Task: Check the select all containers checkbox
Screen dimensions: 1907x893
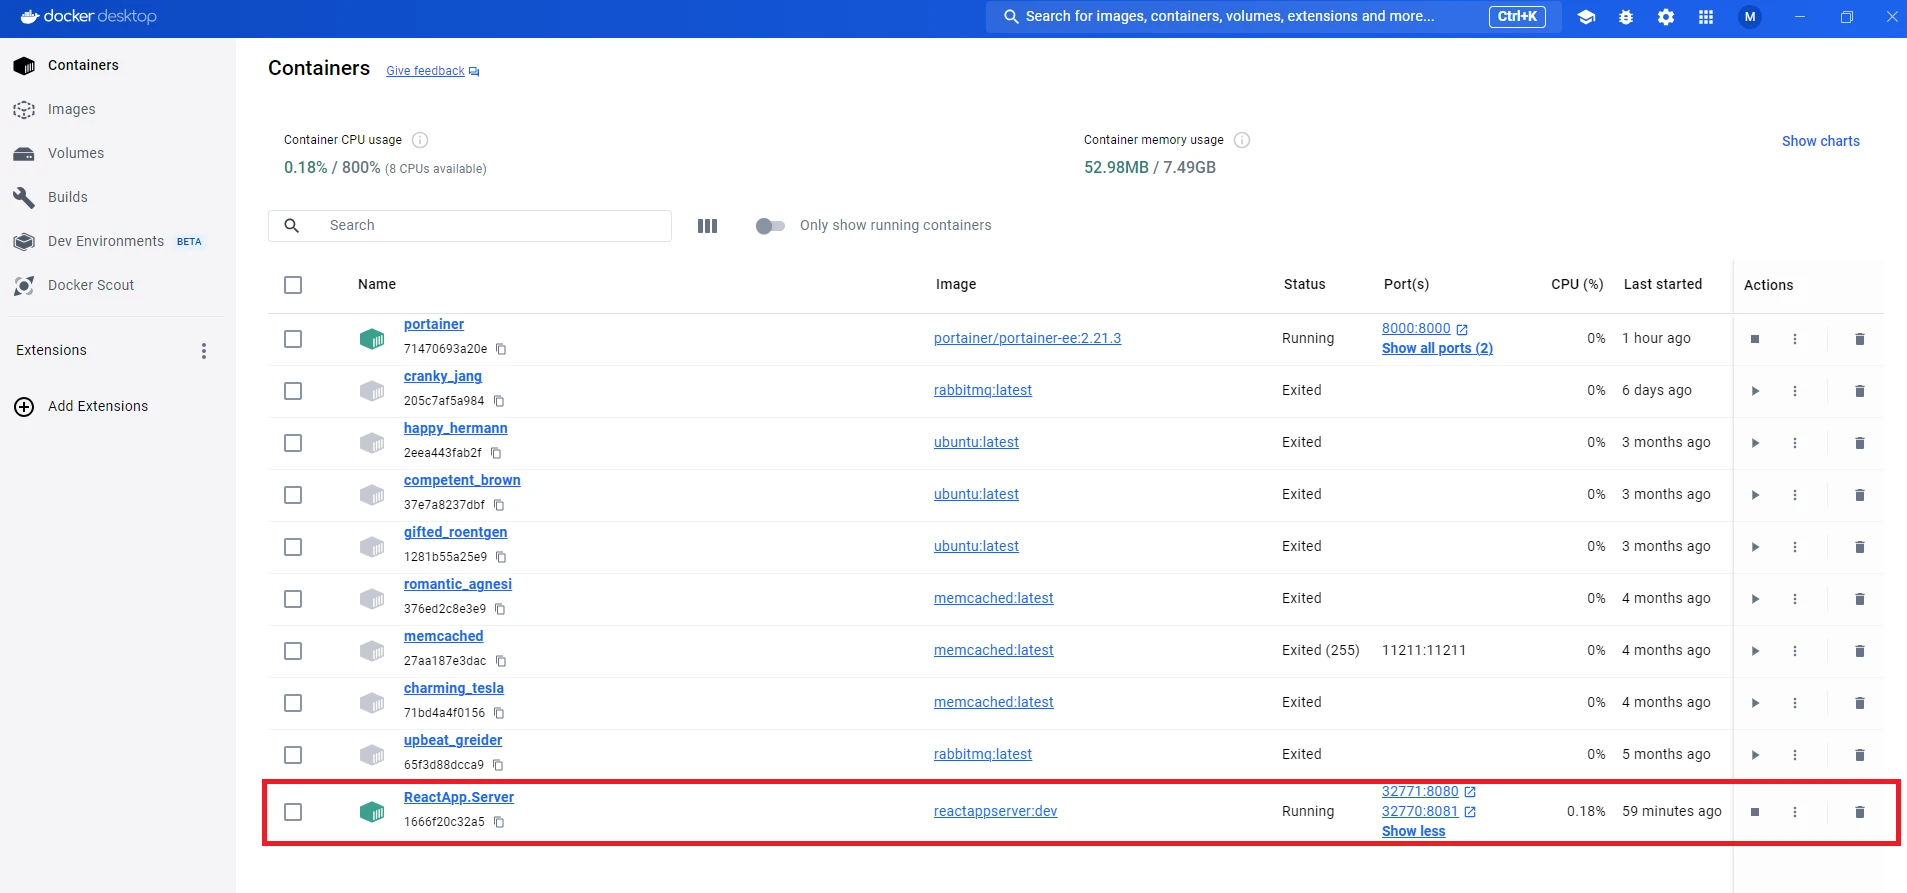Action: [293, 285]
